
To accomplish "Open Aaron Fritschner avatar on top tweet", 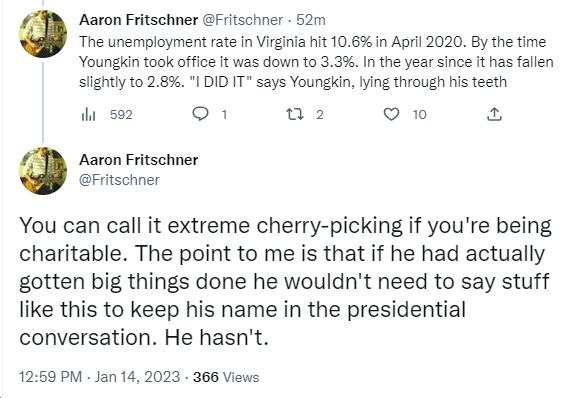I will (43, 34).
